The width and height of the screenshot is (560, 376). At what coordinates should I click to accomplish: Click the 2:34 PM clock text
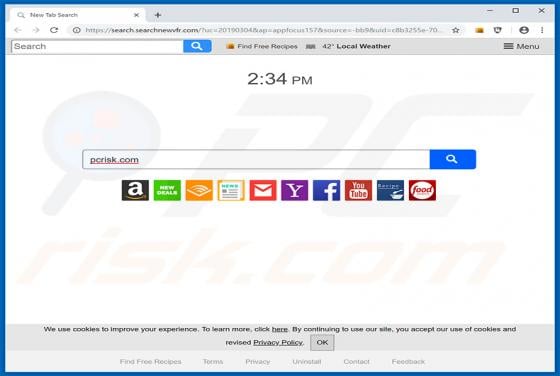pos(280,79)
